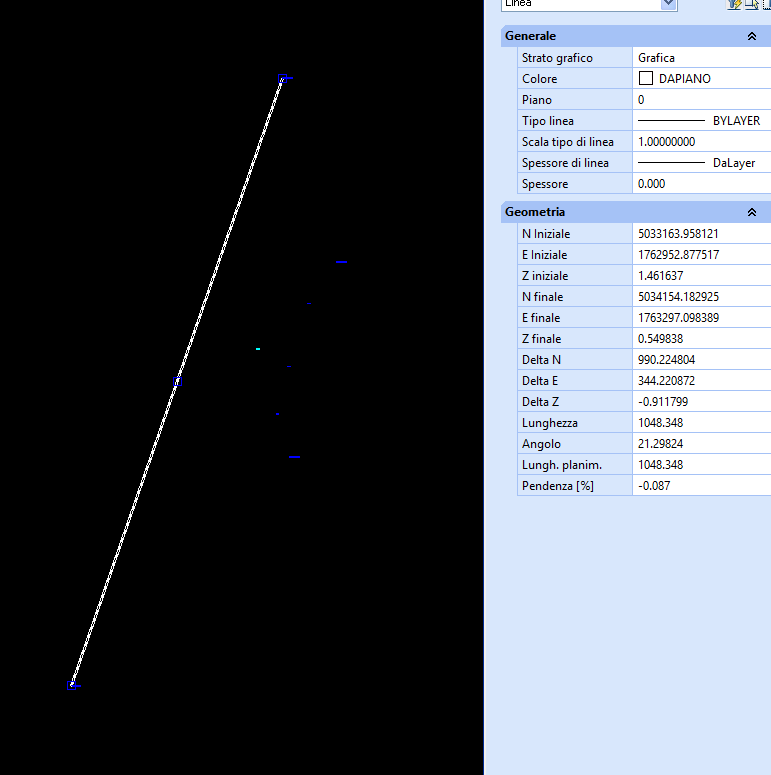This screenshot has width=771, height=775.
Task: Edit the E finale coordinate value
Action: click(x=700, y=318)
